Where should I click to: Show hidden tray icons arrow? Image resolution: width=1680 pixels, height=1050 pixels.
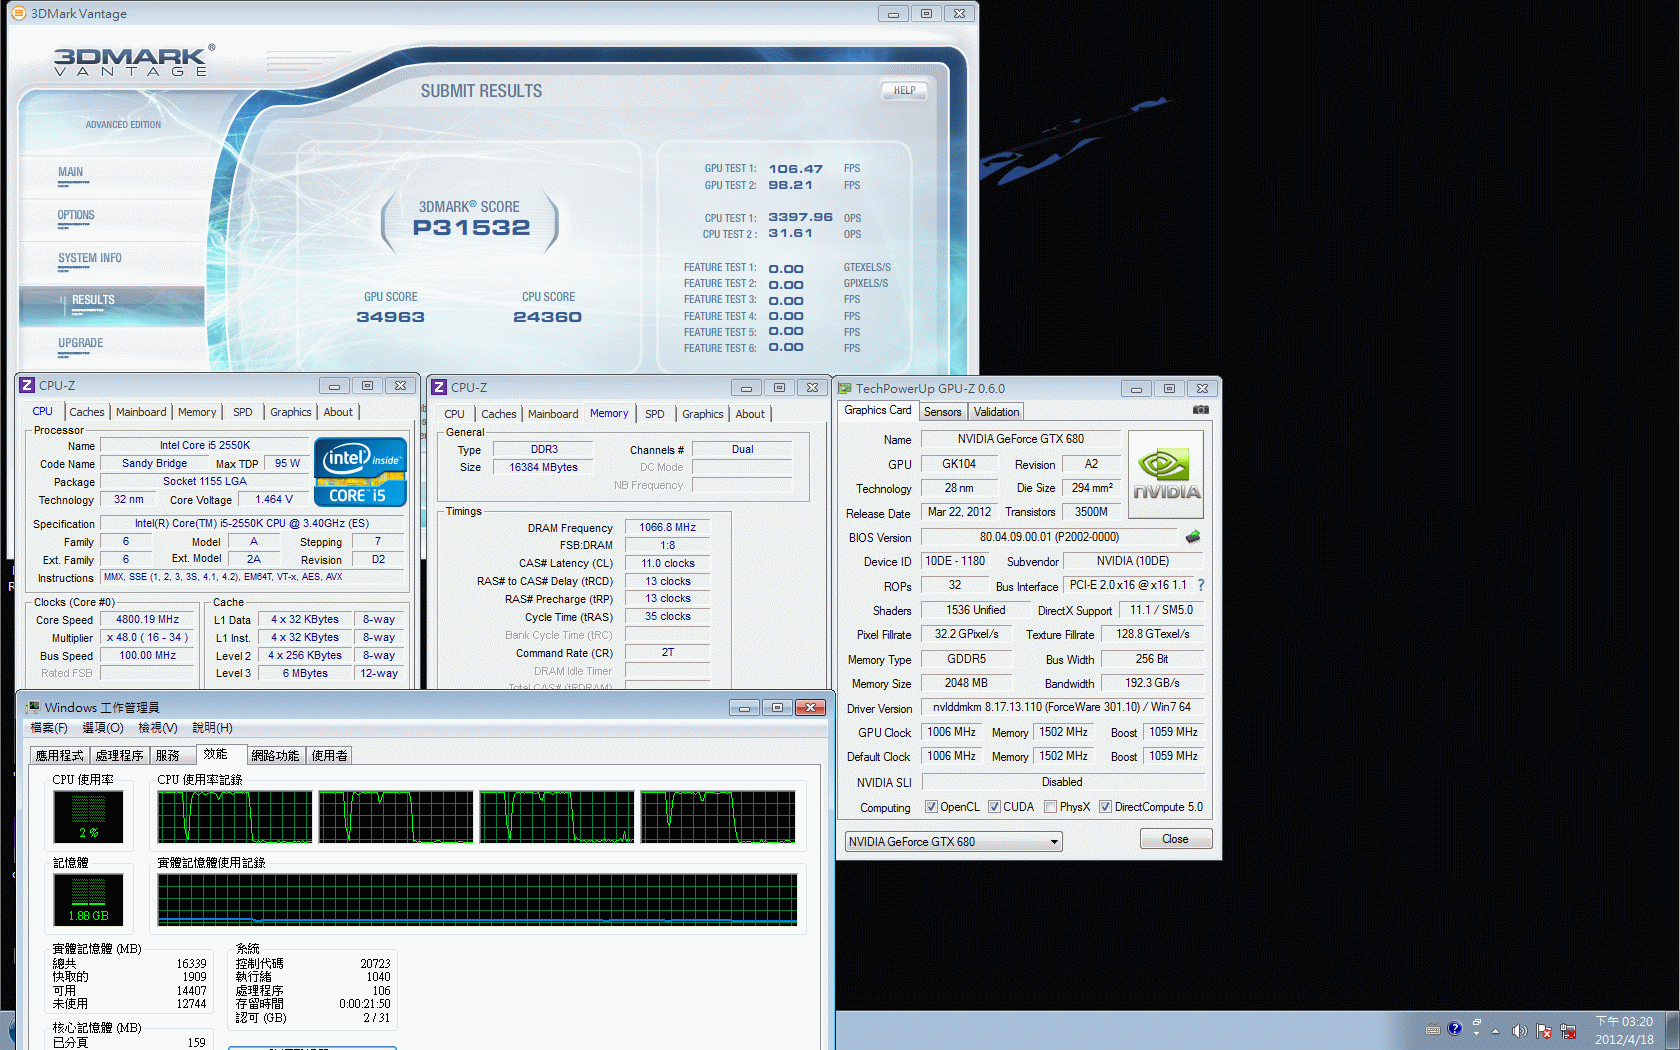[x=1496, y=1031]
